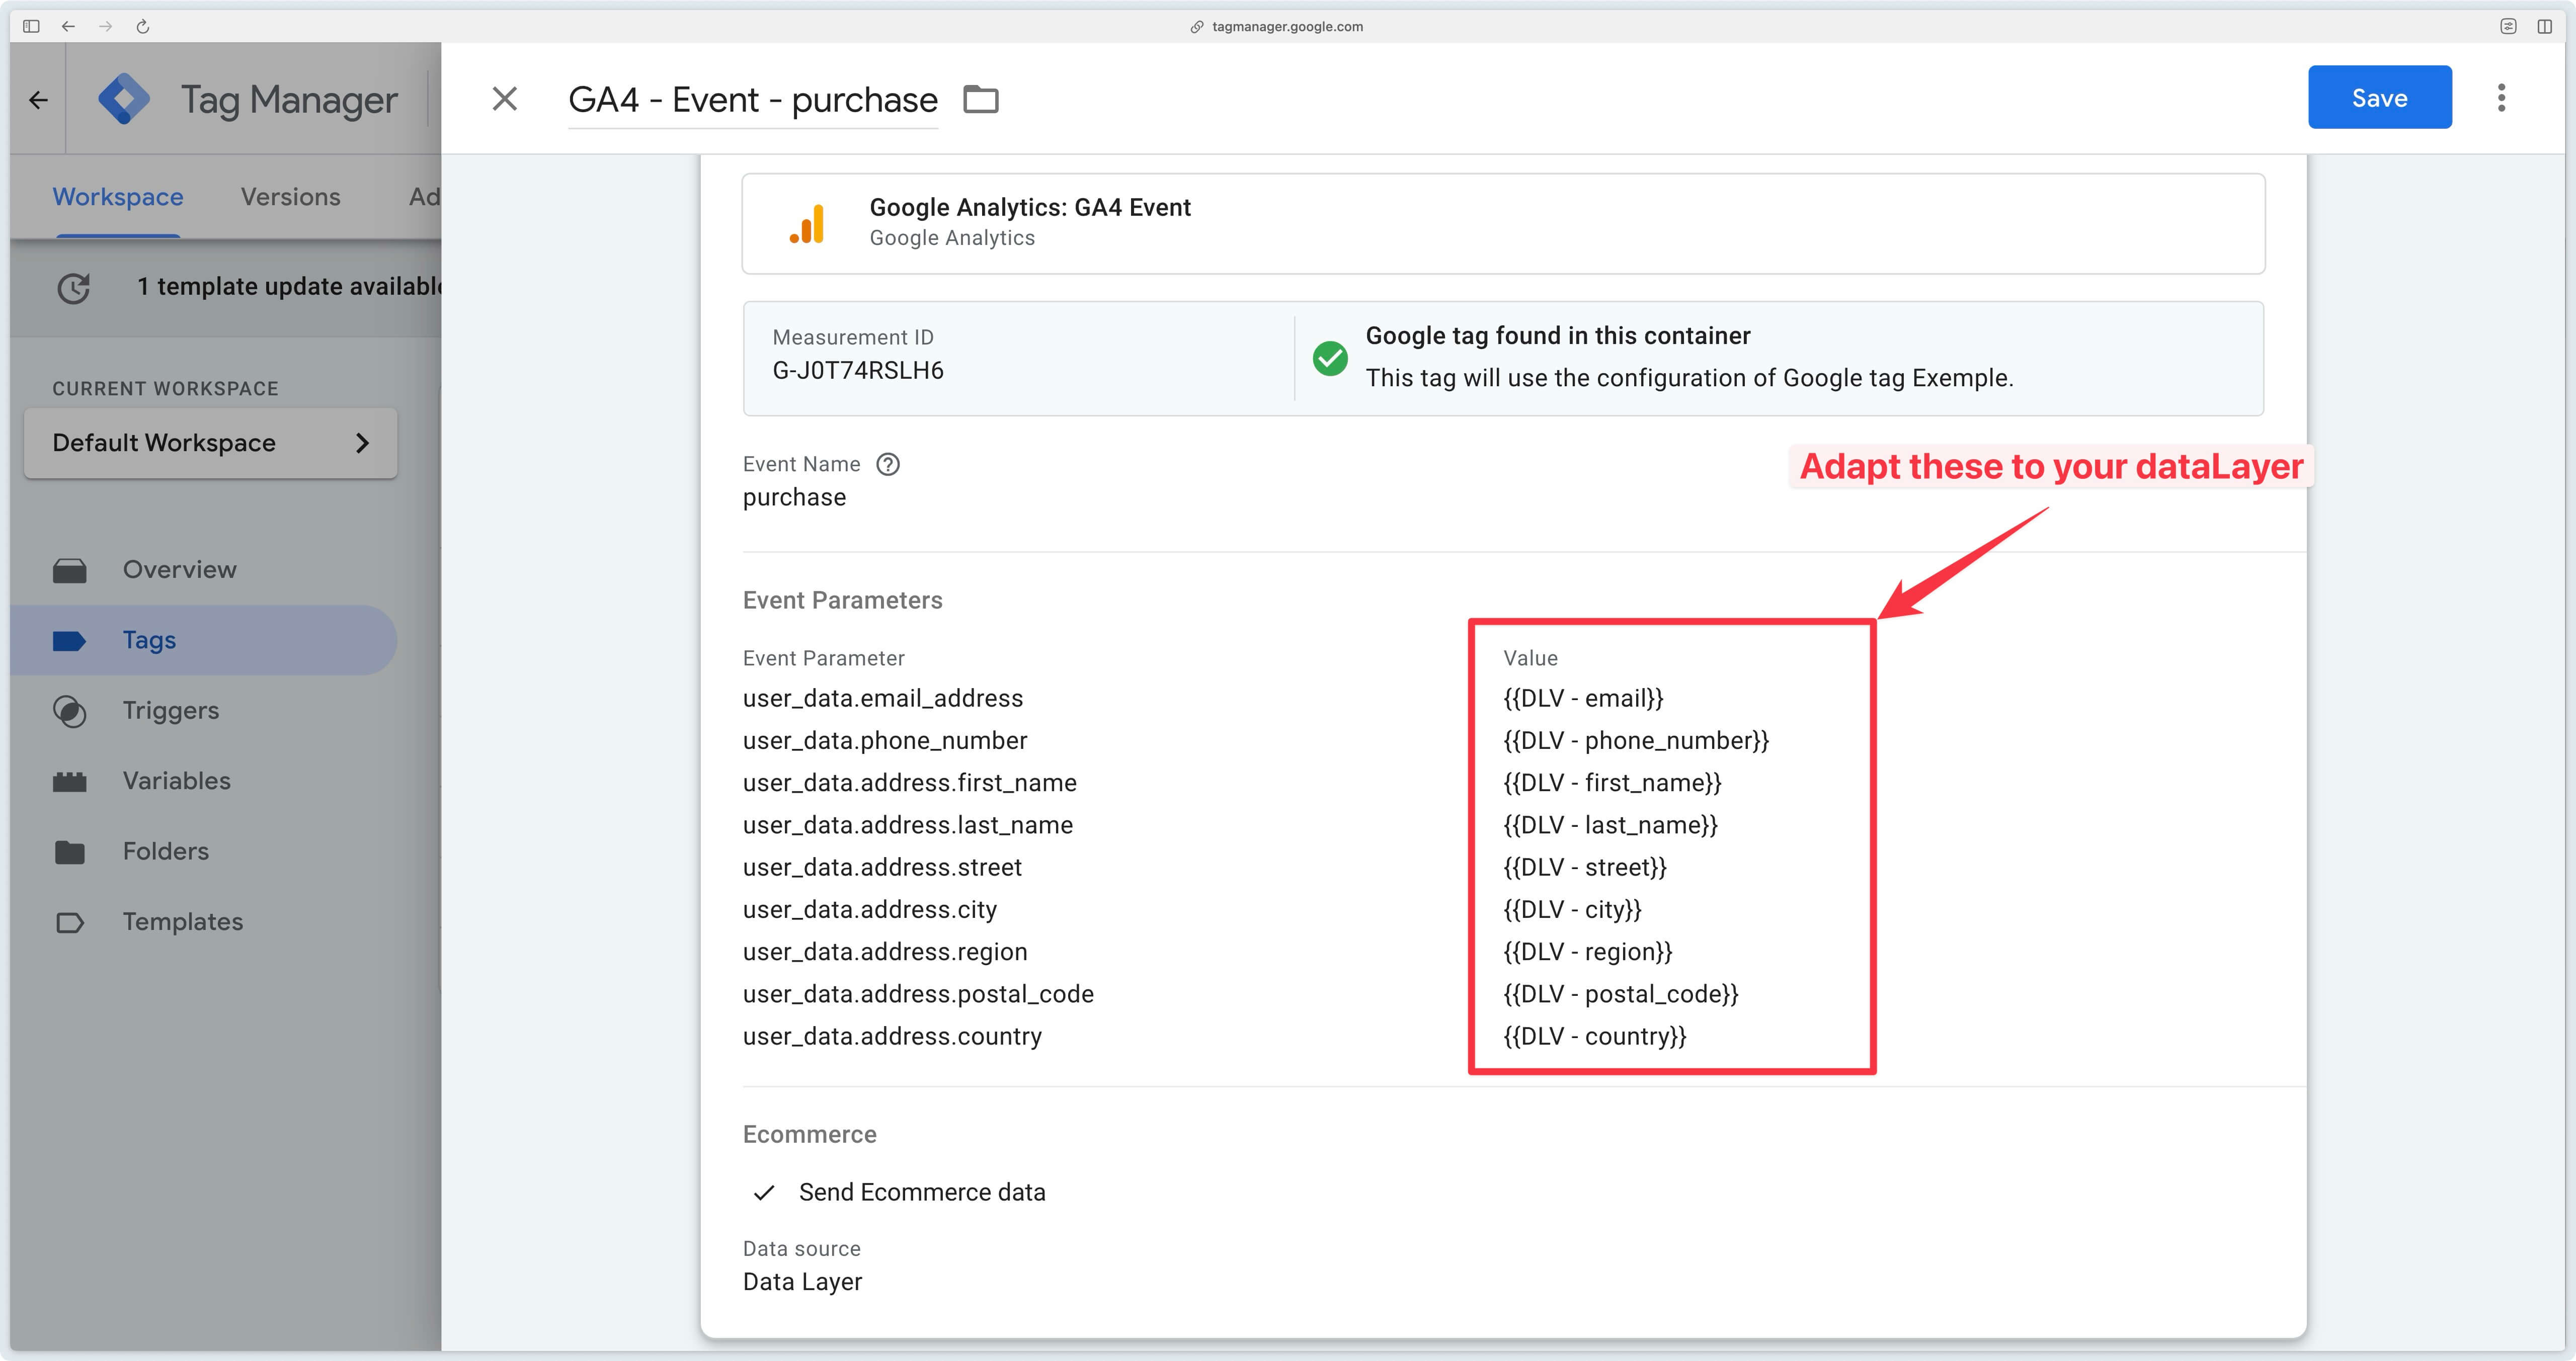
Task: Click value {{DLV - first_name}}
Action: pyautogui.click(x=1612, y=782)
